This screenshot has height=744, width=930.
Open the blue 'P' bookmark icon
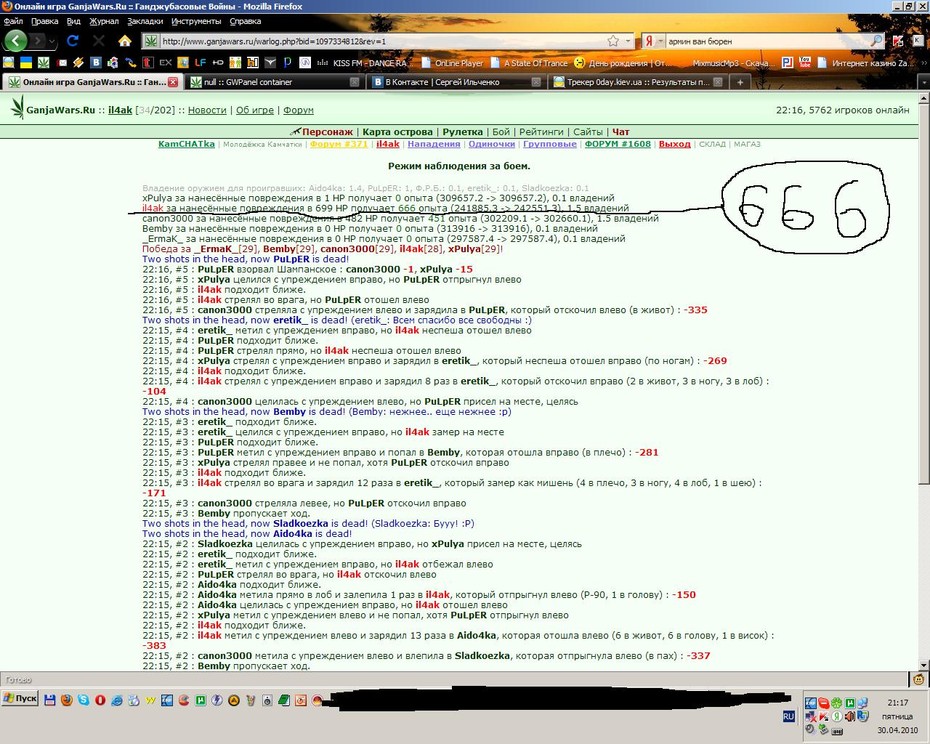coord(288,62)
